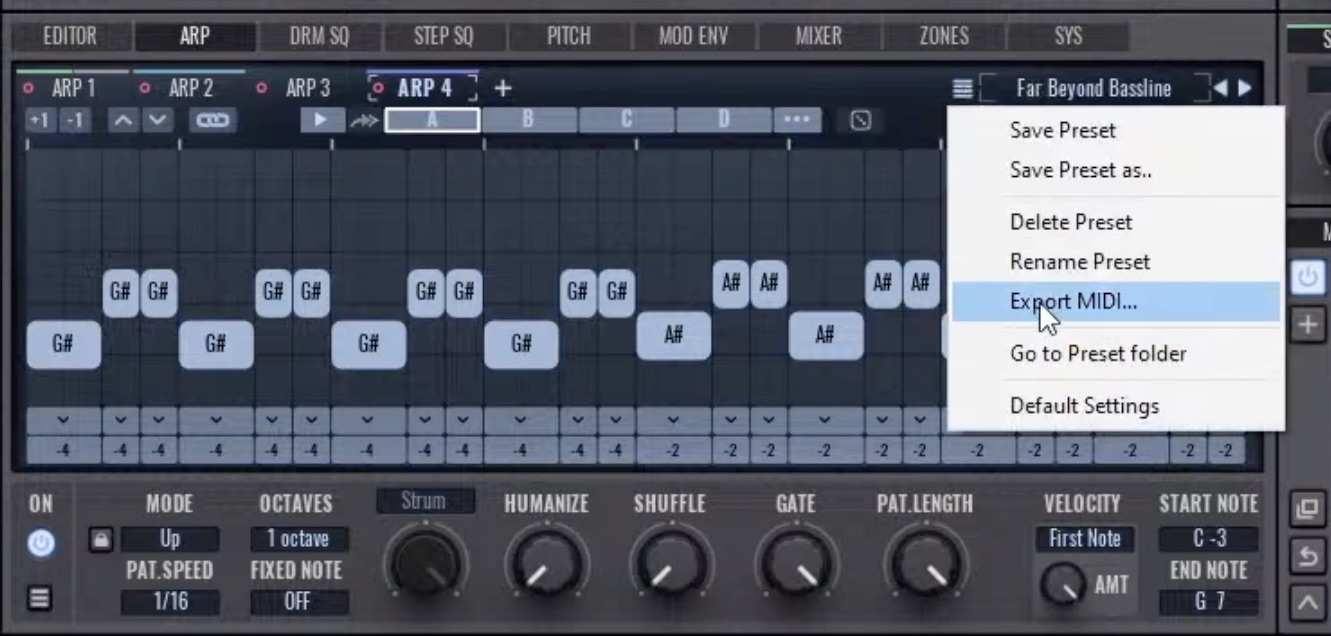Switch to the STEP SQ tab

pos(443,37)
